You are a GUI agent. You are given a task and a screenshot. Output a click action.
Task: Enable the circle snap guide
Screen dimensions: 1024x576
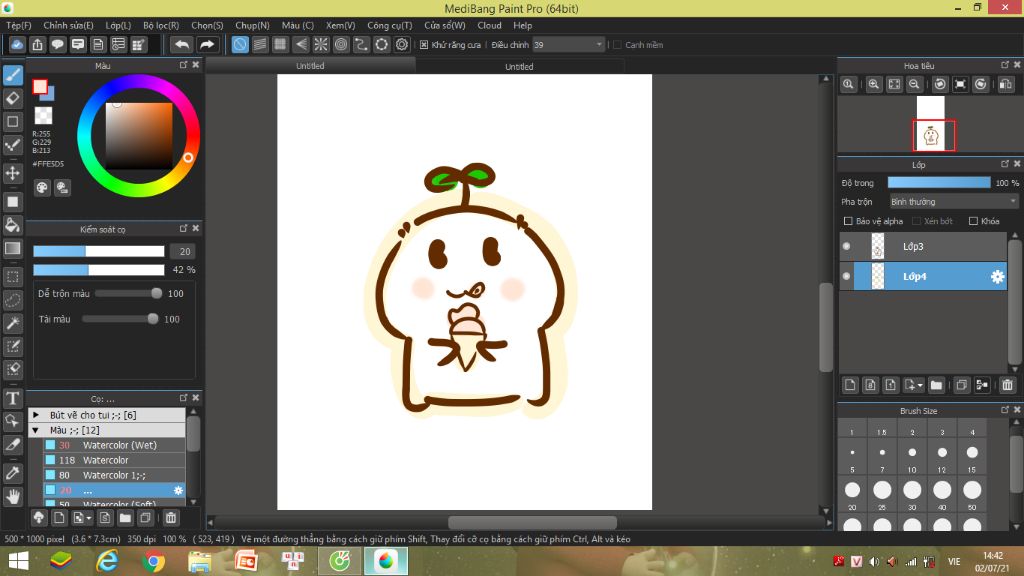[341, 44]
